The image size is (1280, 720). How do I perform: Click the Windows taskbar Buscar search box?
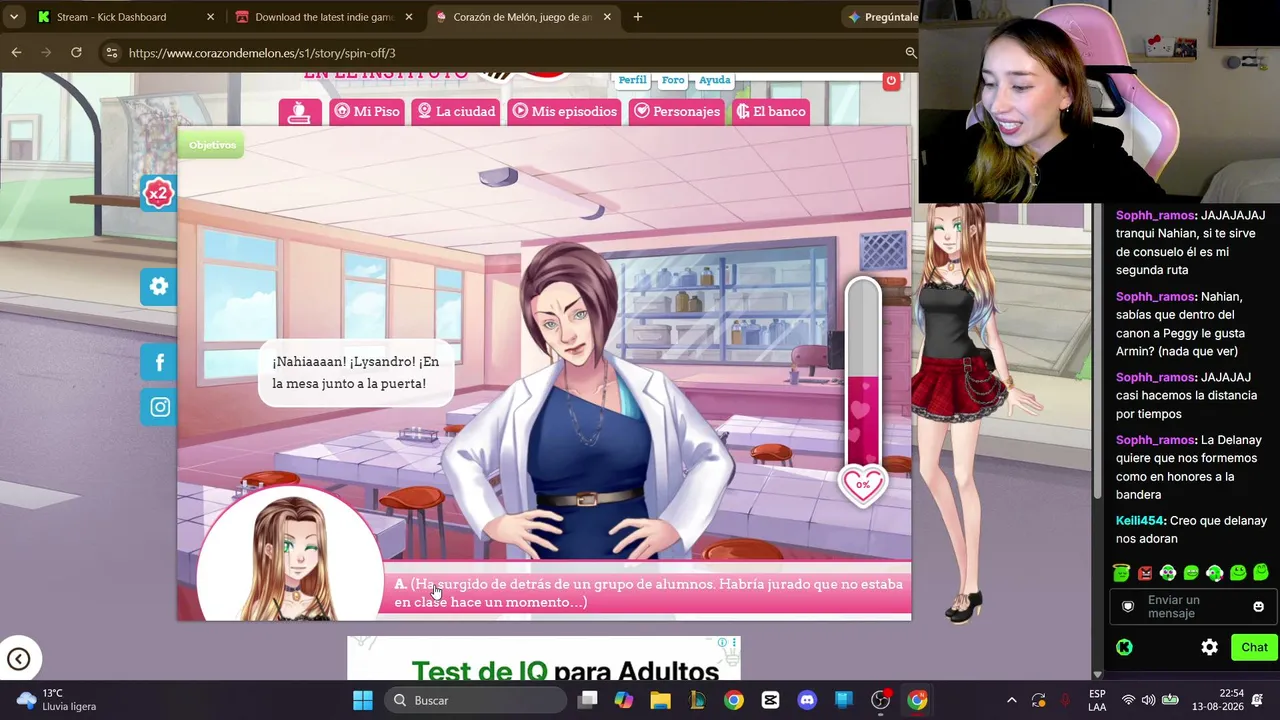coord(473,700)
